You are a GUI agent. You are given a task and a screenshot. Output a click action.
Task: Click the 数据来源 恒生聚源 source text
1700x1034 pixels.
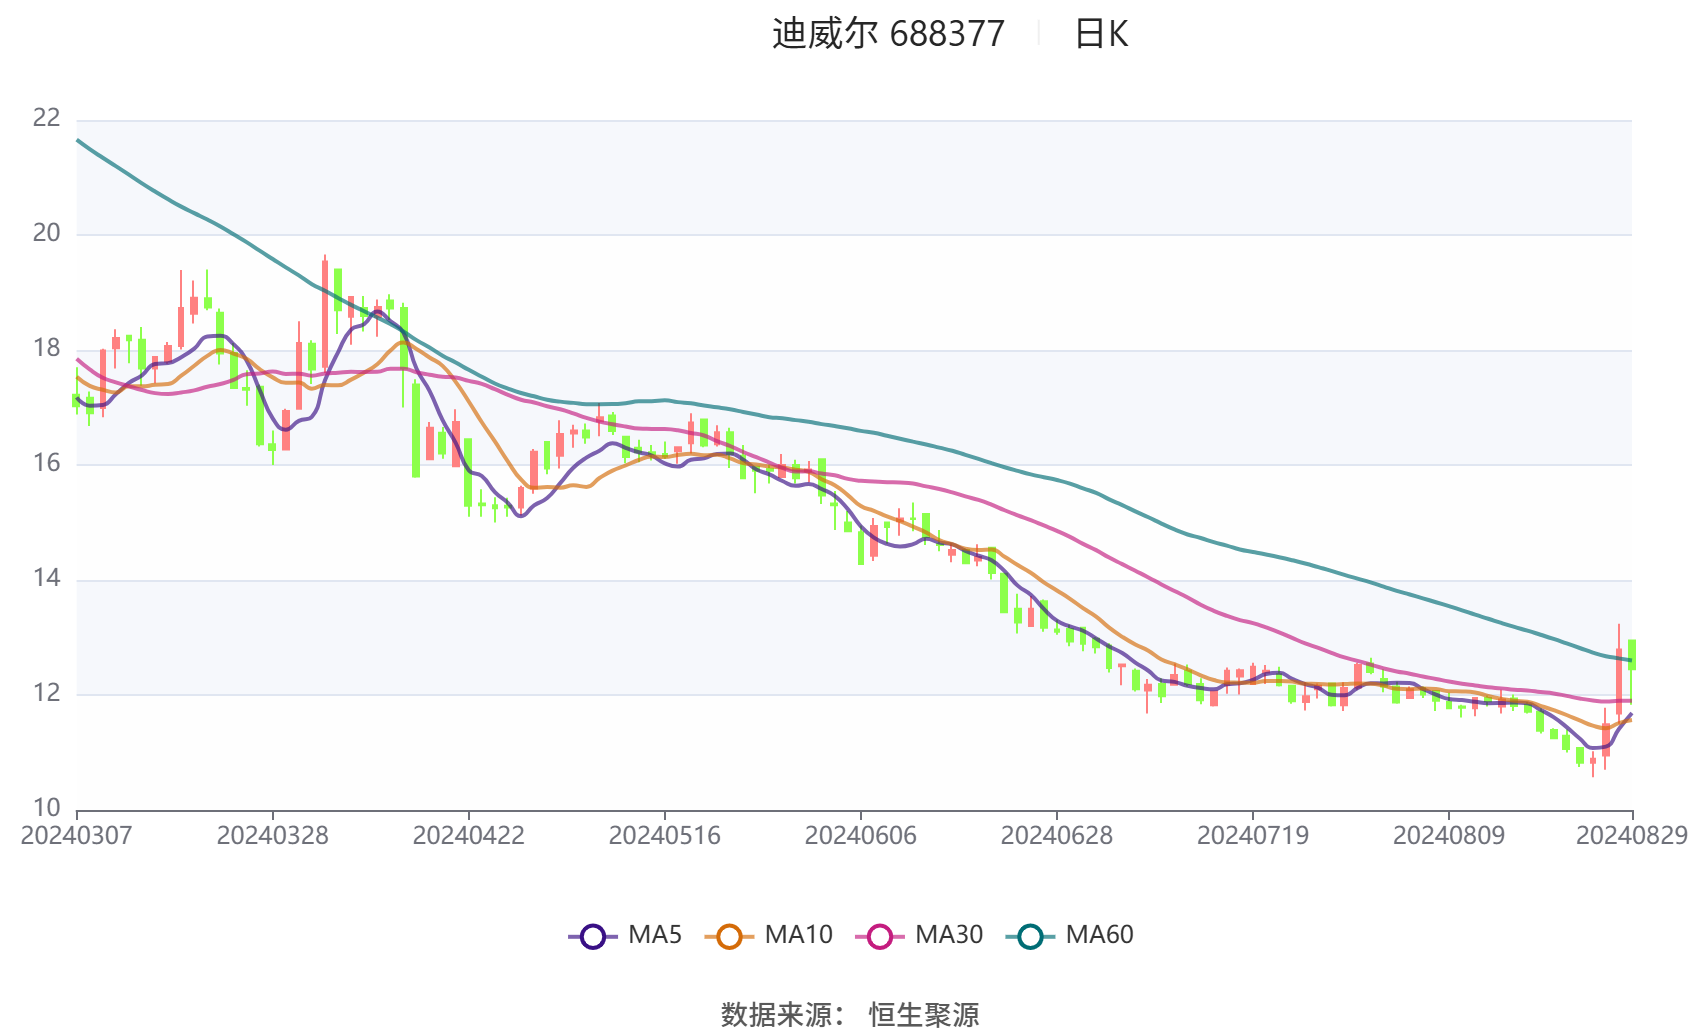pyautogui.click(x=850, y=1014)
